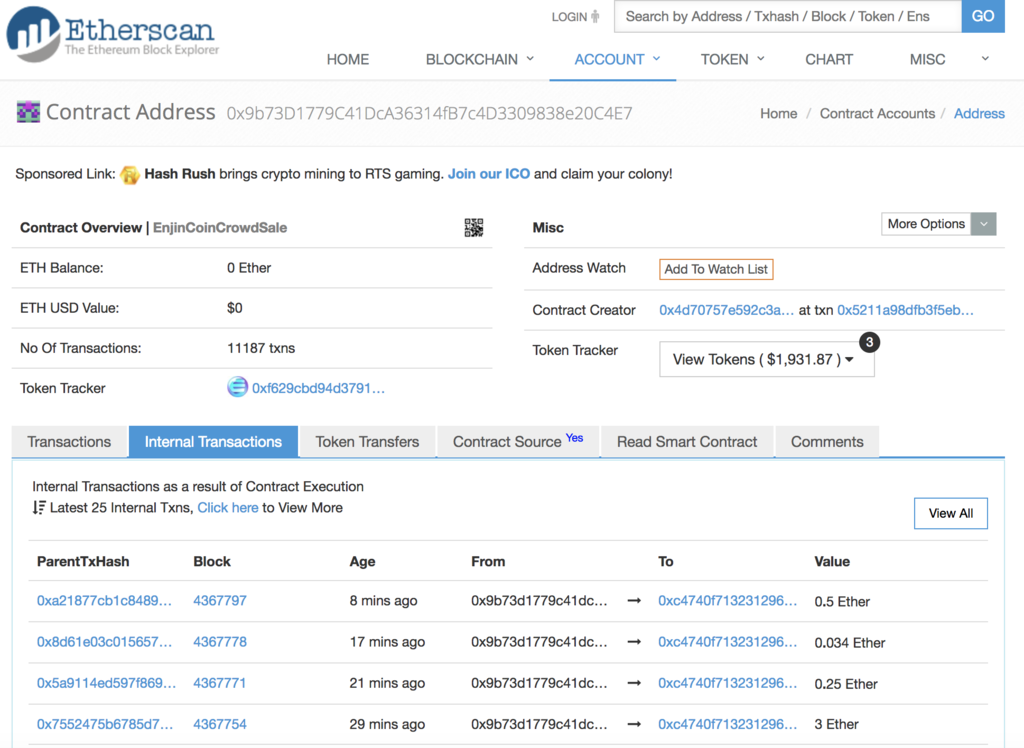Open block 4367754

pyautogui.click(x=220, y=724)
